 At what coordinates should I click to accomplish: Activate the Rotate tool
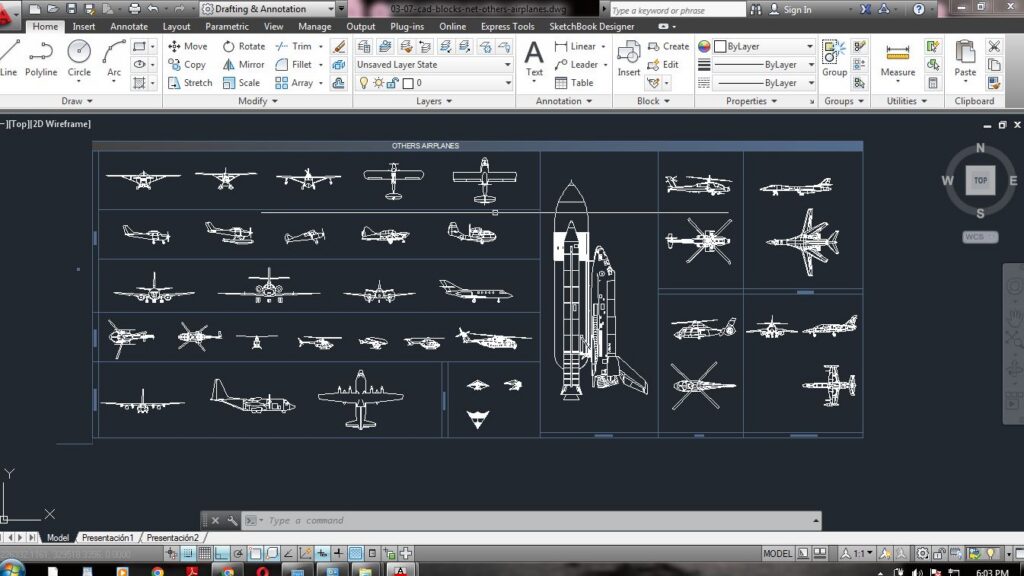[x=244, y=46]
